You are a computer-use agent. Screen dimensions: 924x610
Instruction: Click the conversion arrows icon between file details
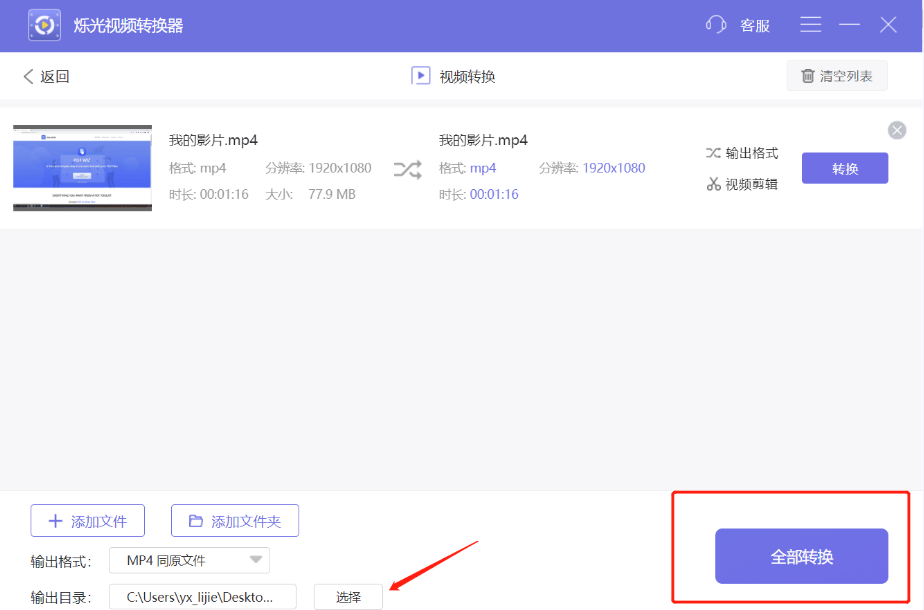407,170
